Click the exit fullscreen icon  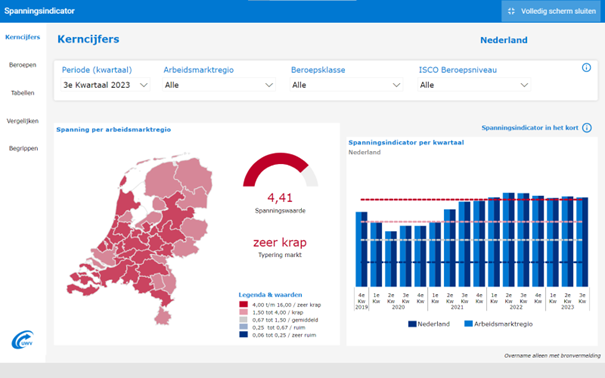(511, 11)
